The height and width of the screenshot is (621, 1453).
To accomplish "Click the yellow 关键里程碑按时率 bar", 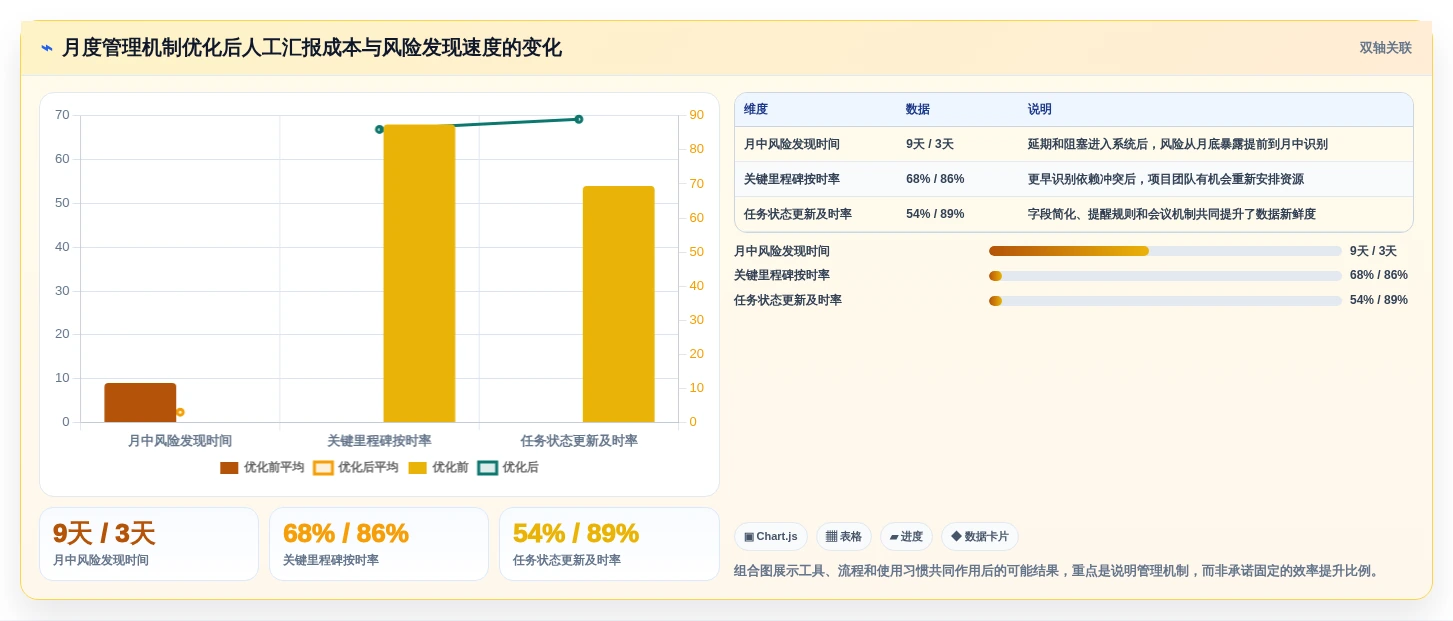I will (x=419, y=273).
